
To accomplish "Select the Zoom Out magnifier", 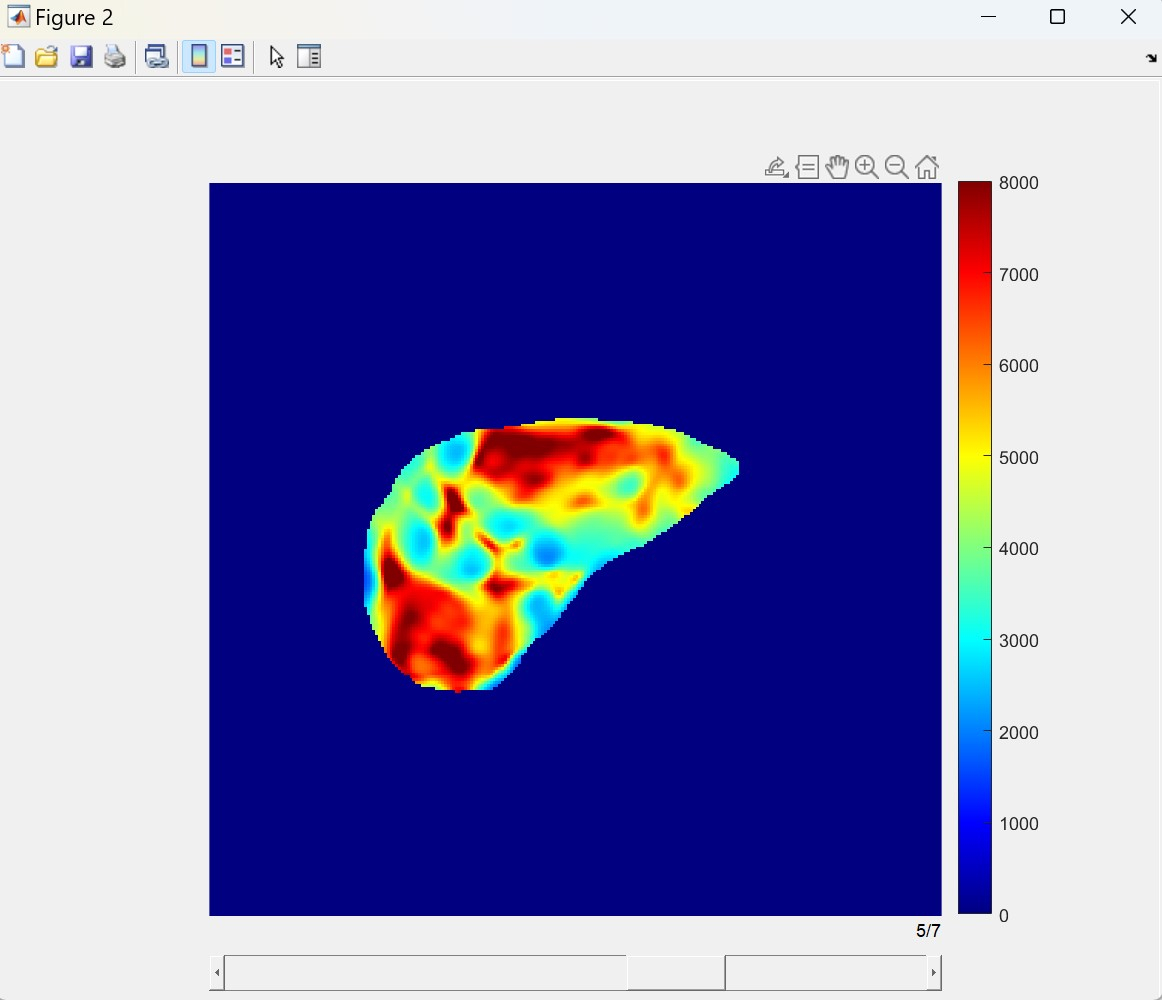I will click(x=897, y=167).
